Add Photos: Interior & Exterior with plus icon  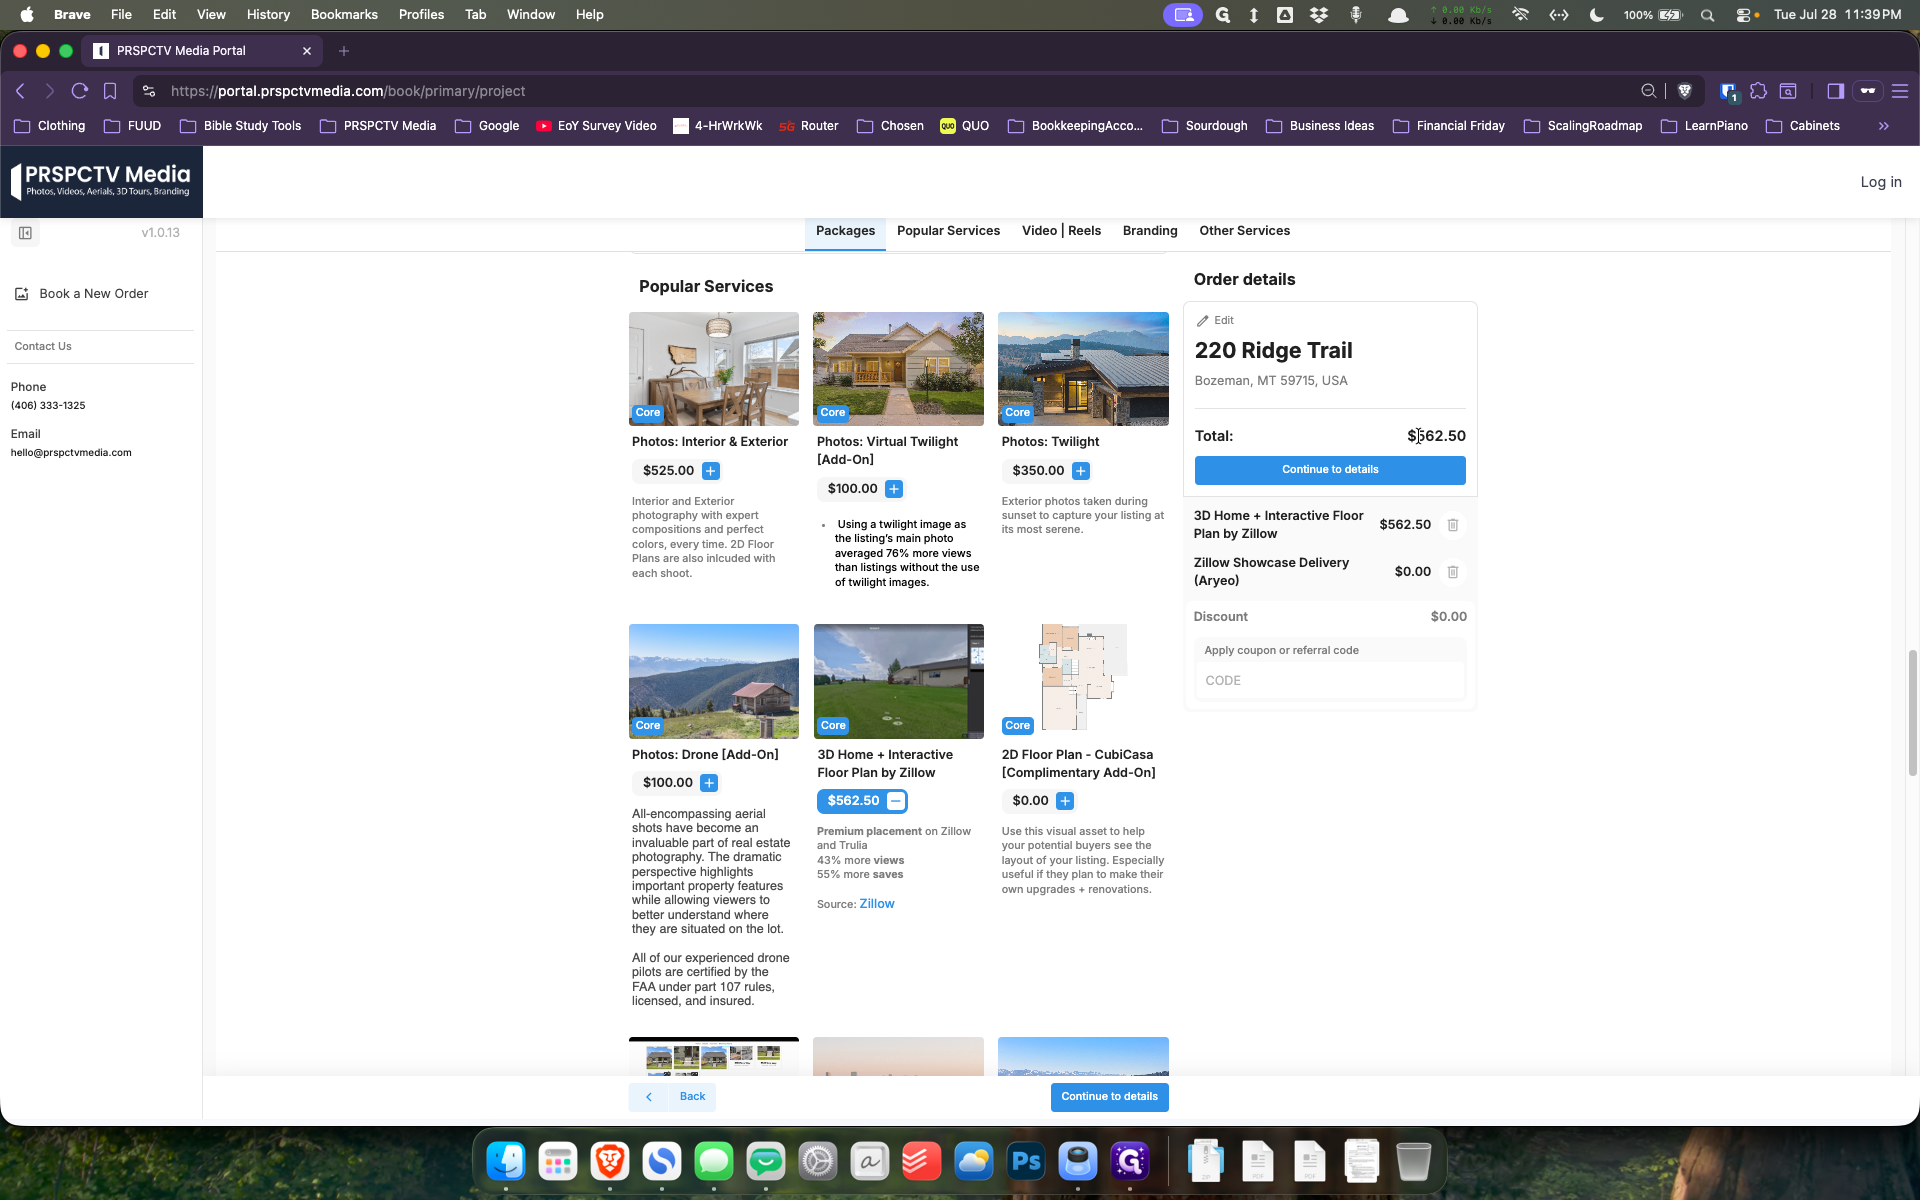pyautogui.click(x=710, y=471)
